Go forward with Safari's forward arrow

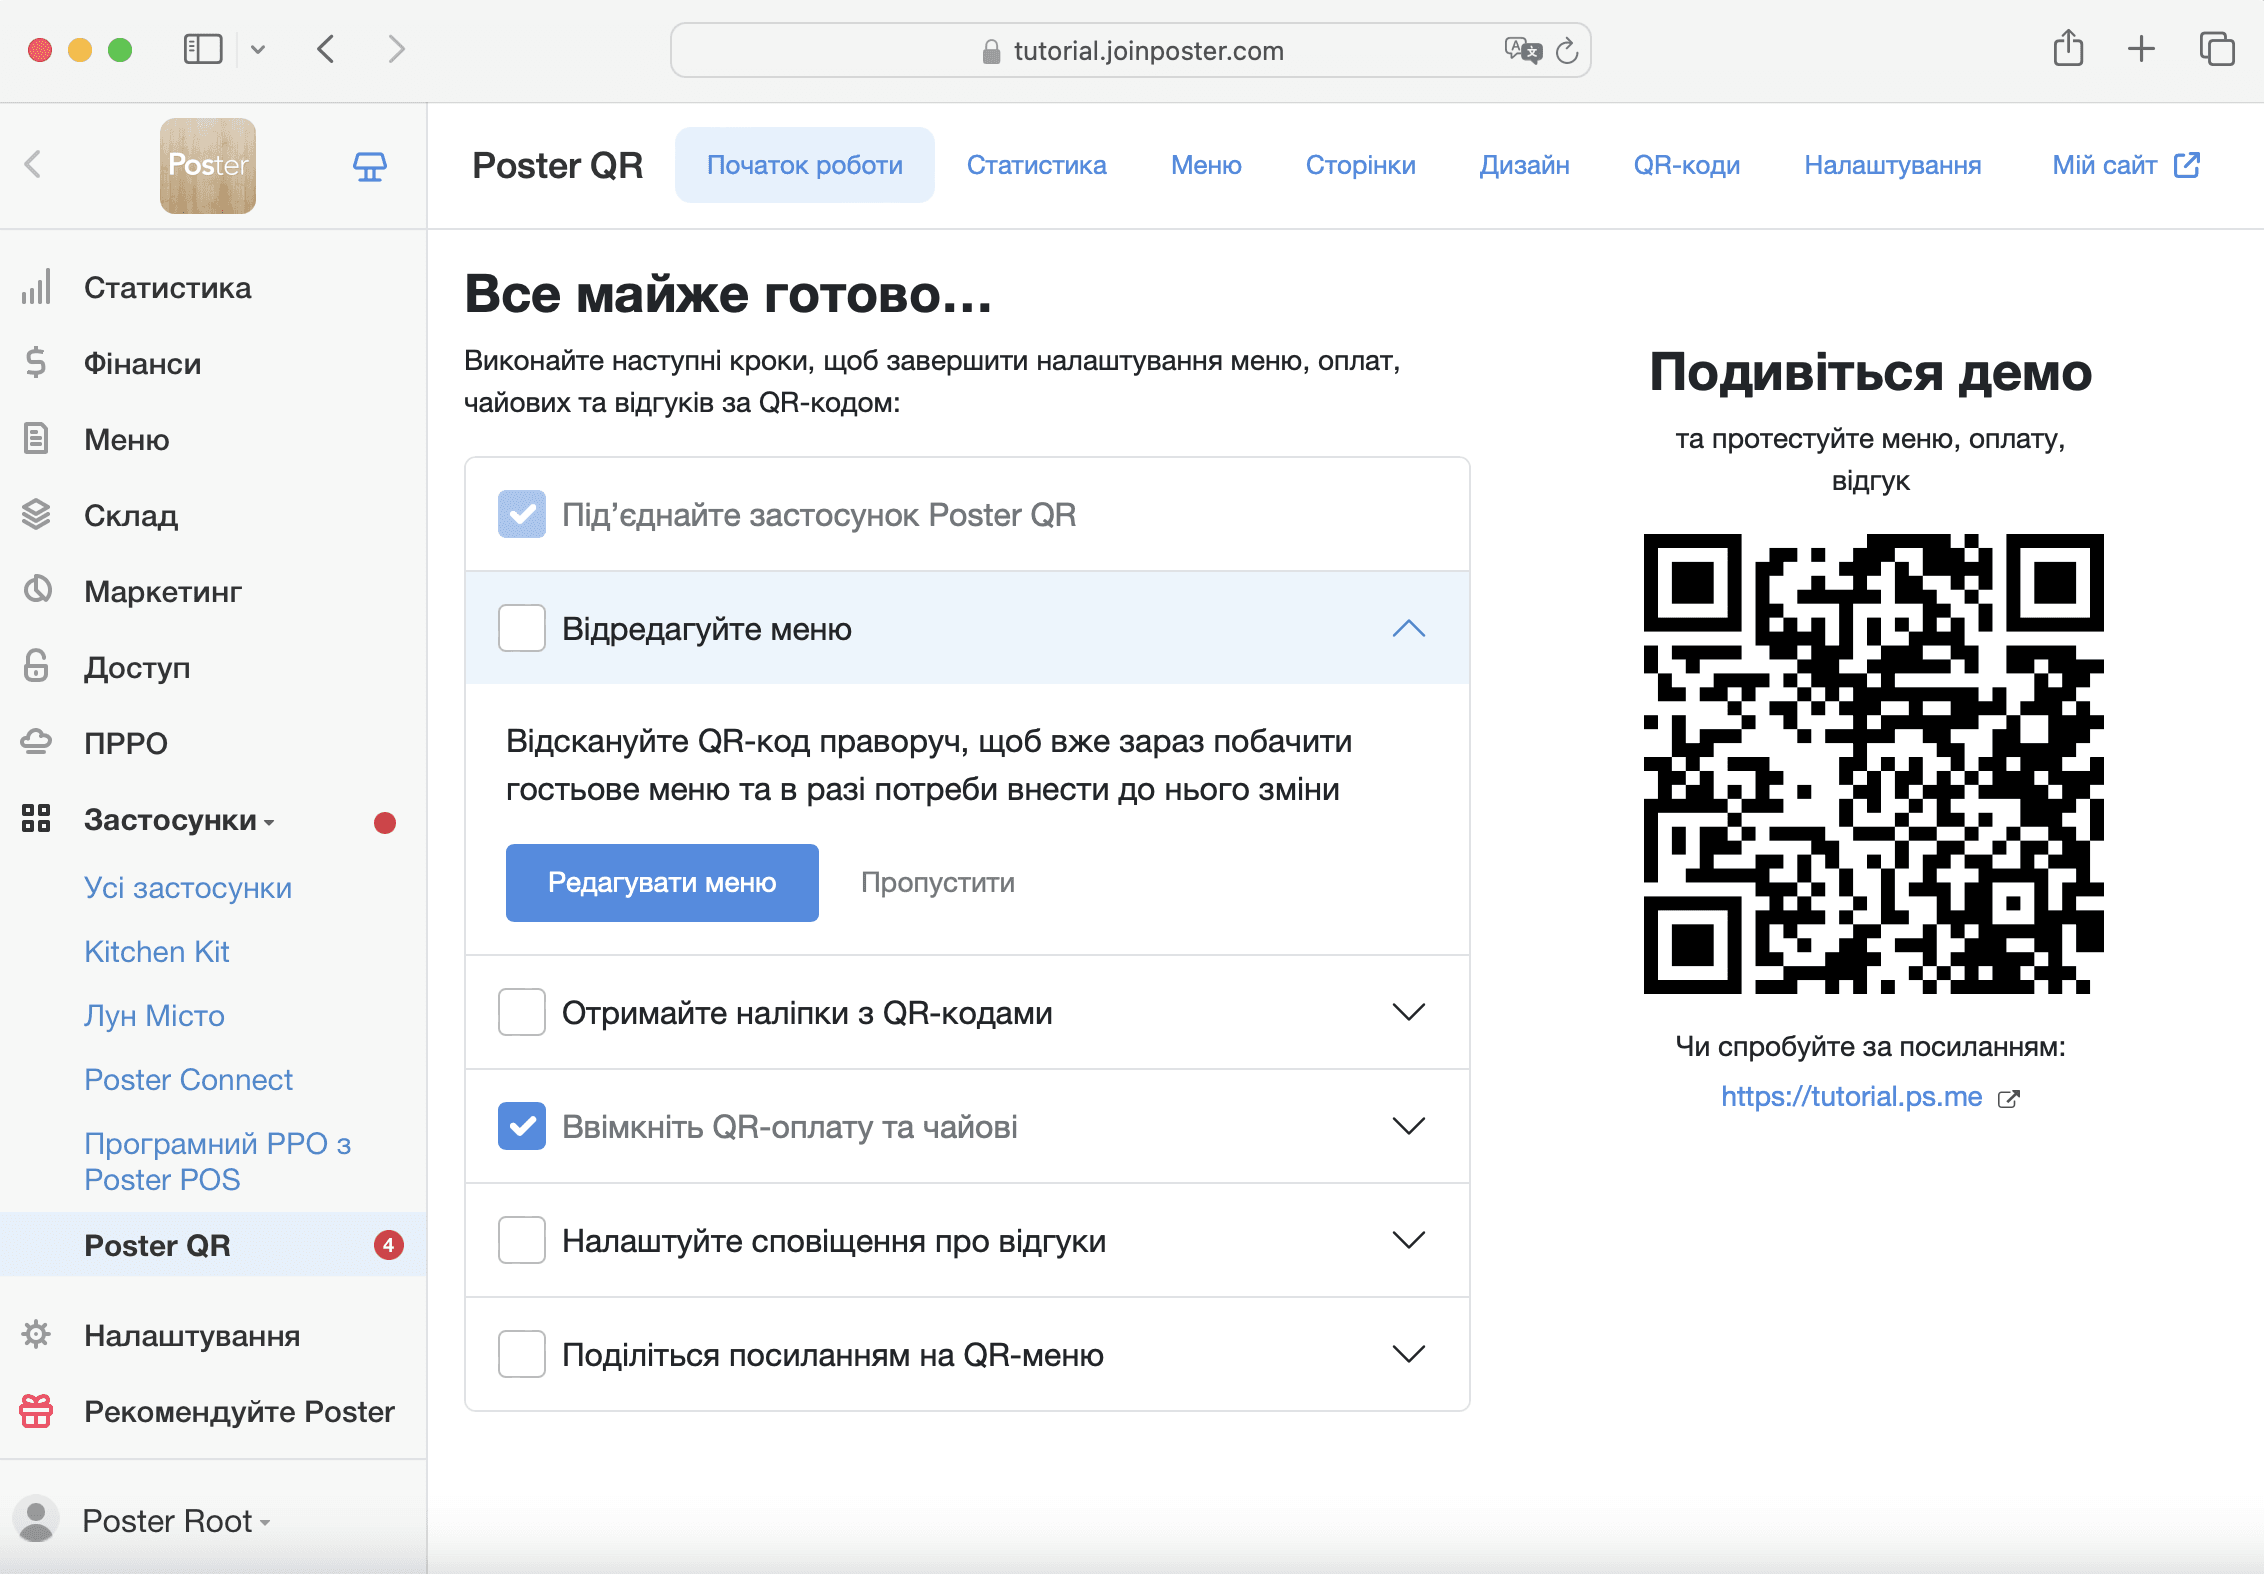(x=397, y=49)
